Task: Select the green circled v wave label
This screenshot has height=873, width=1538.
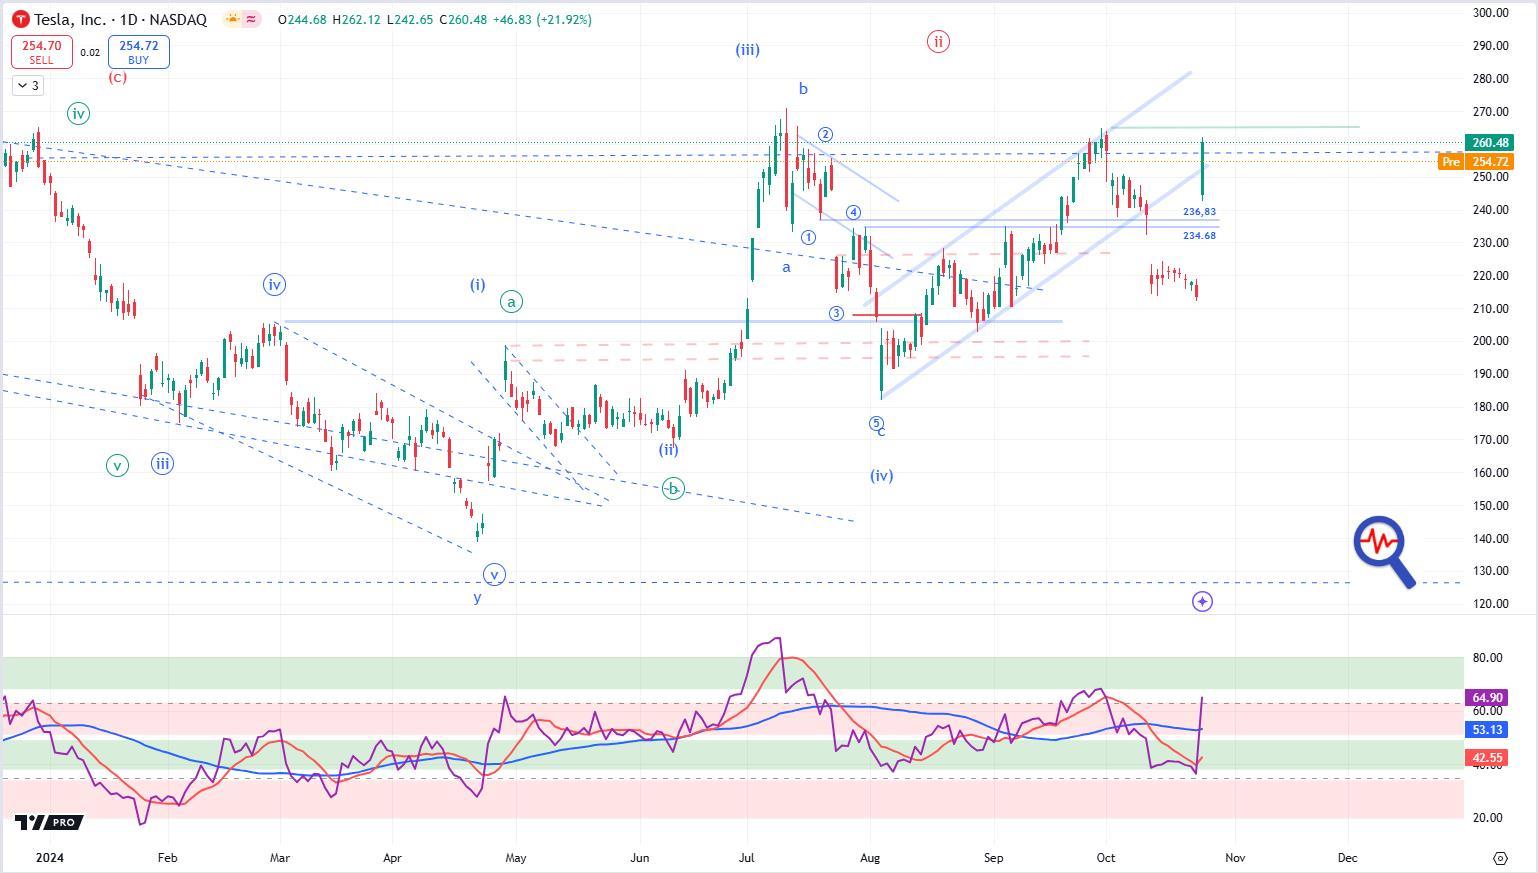Action: 117,465
